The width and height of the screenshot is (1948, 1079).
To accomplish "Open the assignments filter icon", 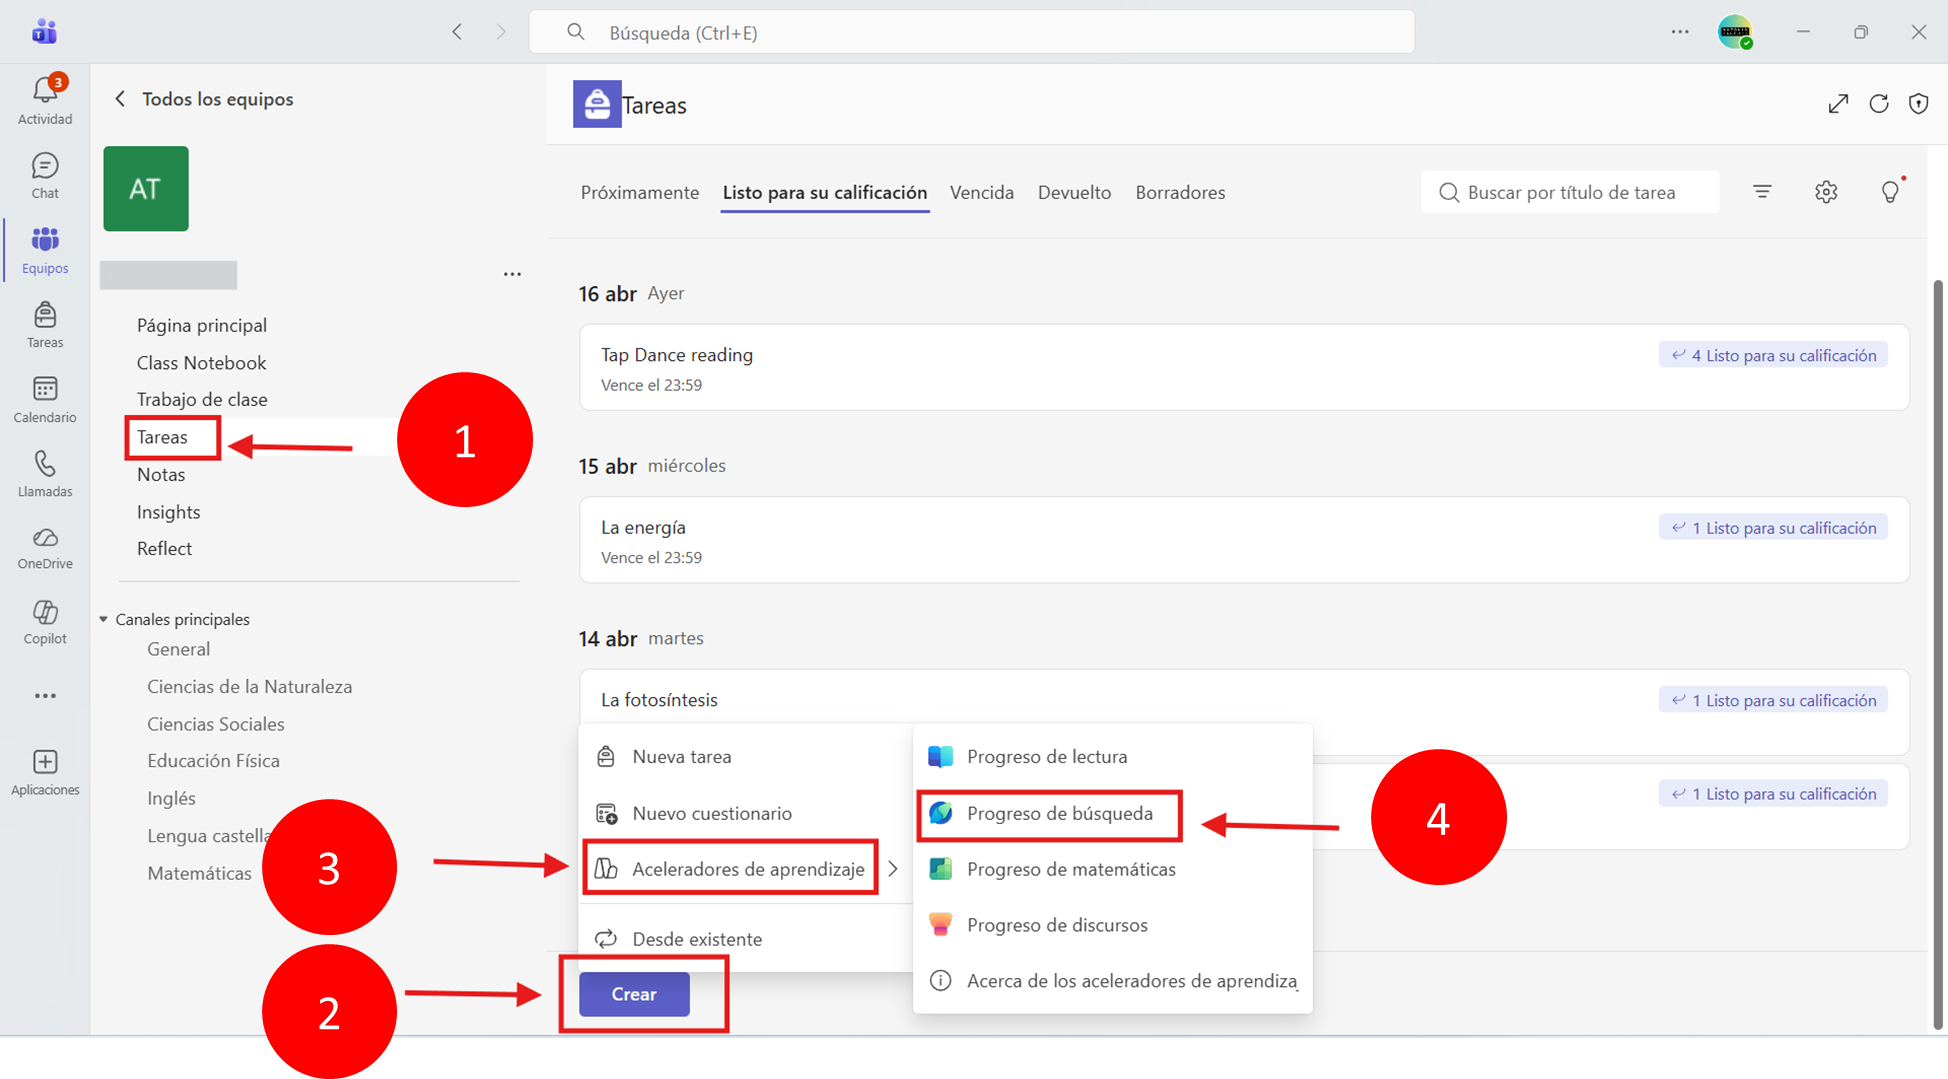I will [1762, 191].
